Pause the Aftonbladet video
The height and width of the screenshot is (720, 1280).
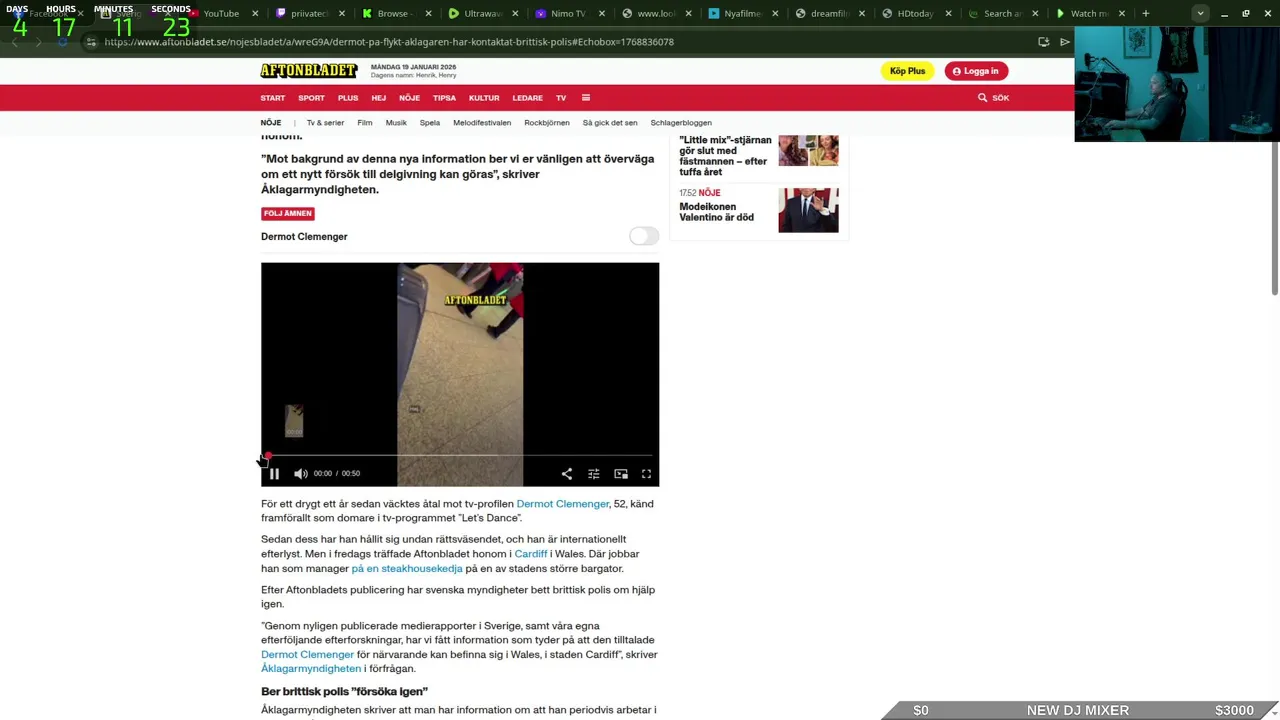point(274,474)
